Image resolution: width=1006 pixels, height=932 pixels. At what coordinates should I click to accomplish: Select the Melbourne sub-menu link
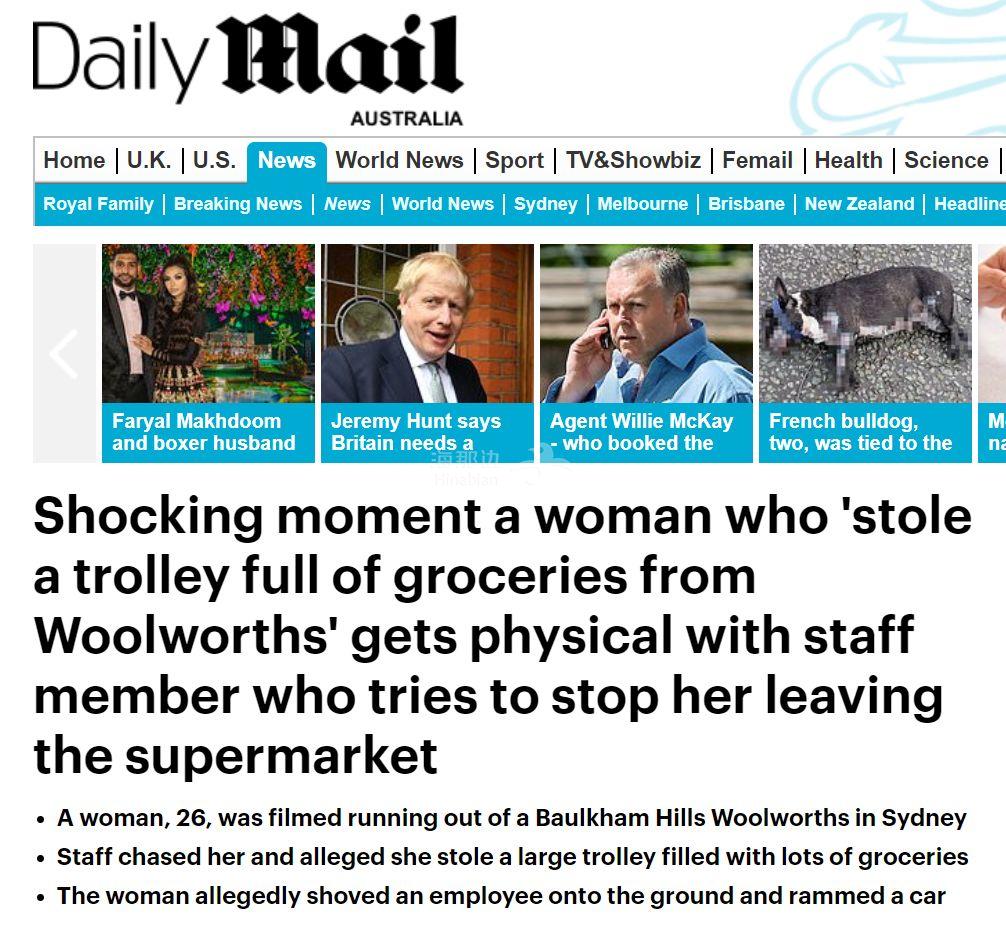642,204
